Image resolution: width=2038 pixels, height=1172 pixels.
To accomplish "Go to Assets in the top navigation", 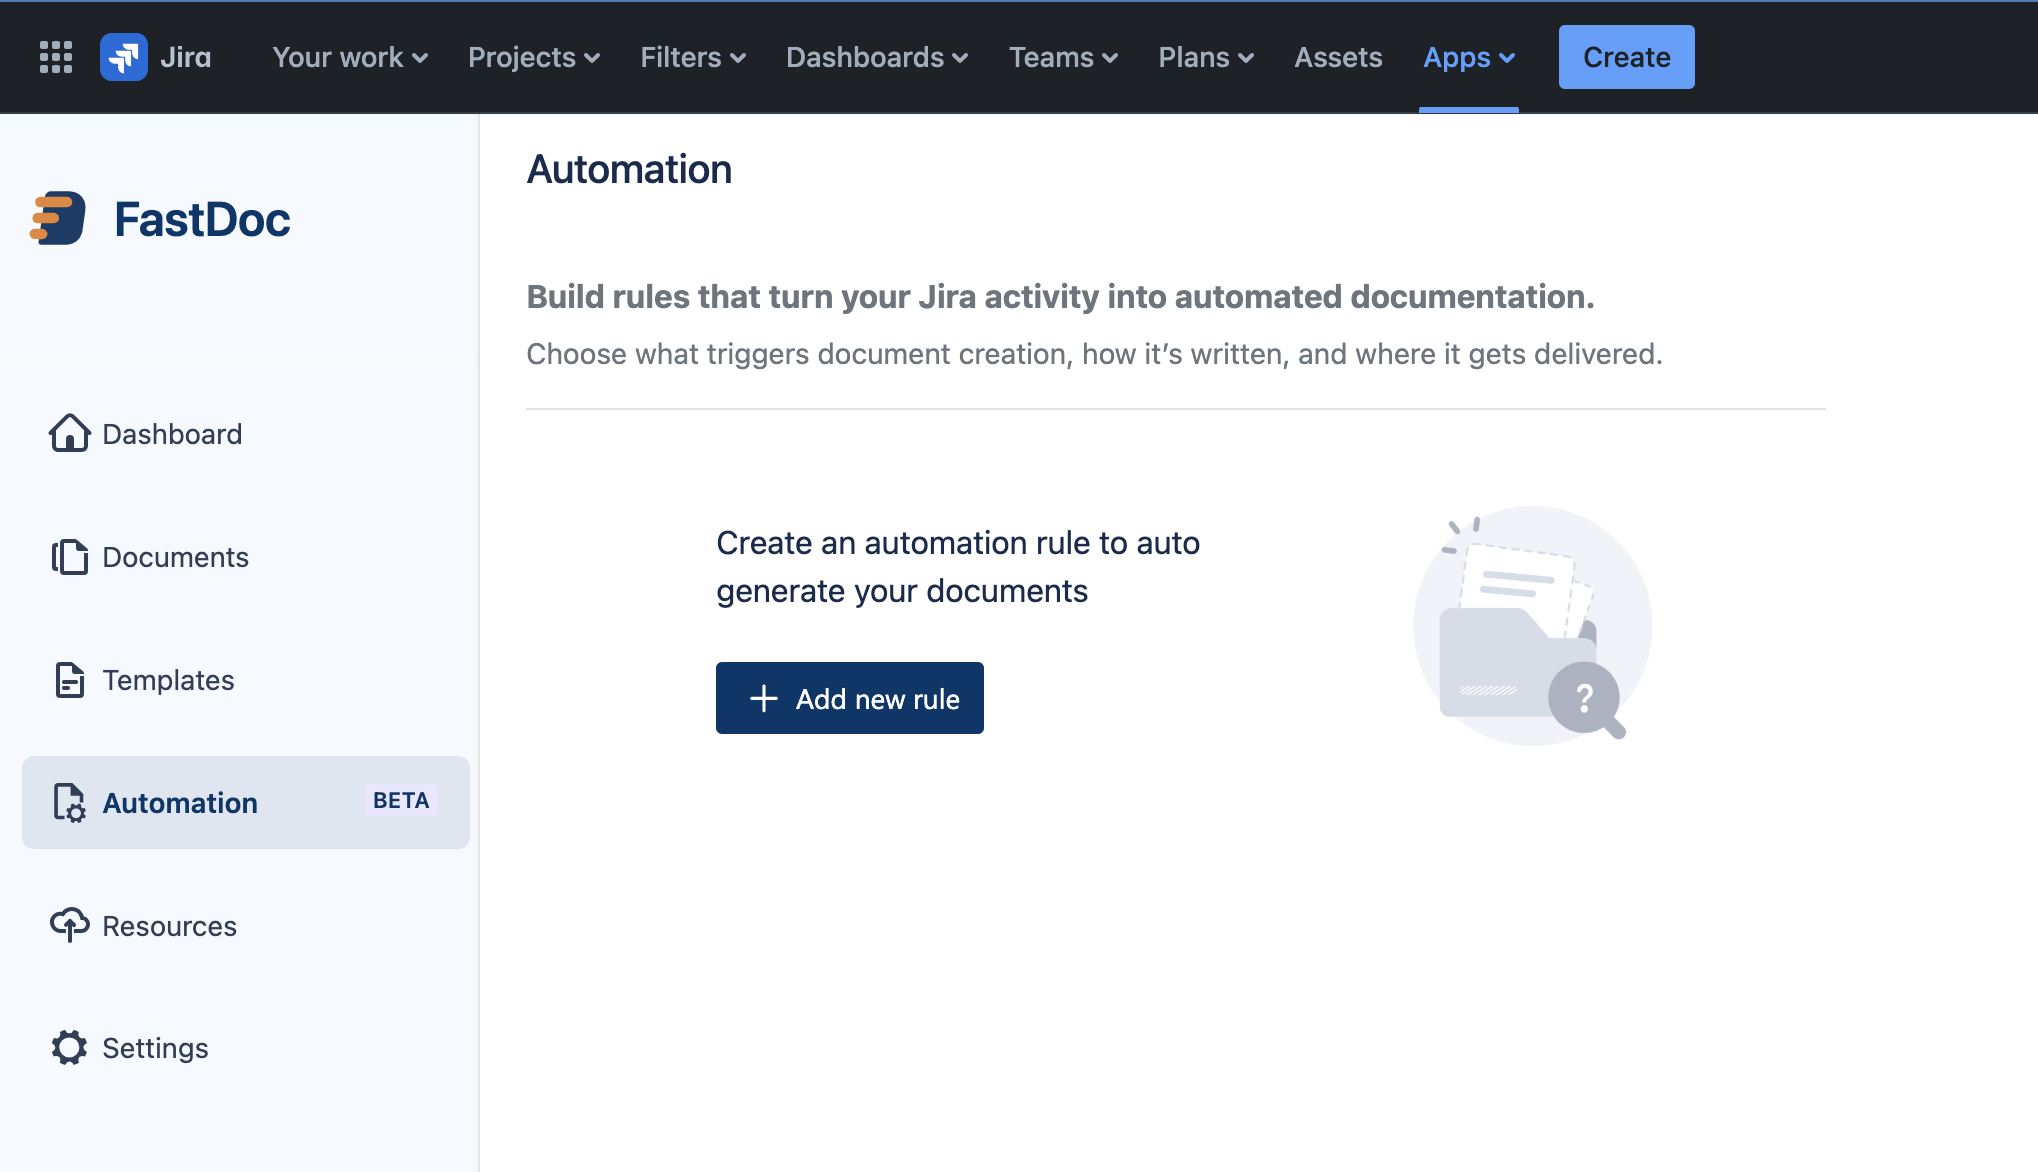I will pyautogui.click(x=1338, y=57).
